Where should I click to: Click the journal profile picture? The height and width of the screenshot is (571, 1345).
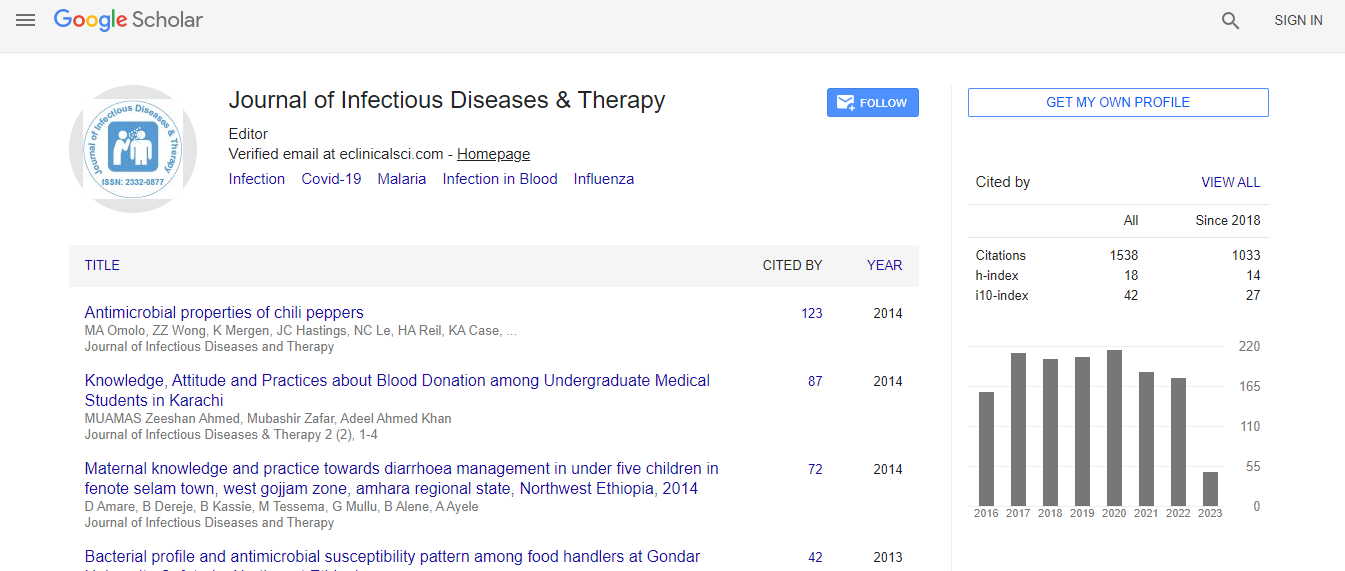coord(133,149)
